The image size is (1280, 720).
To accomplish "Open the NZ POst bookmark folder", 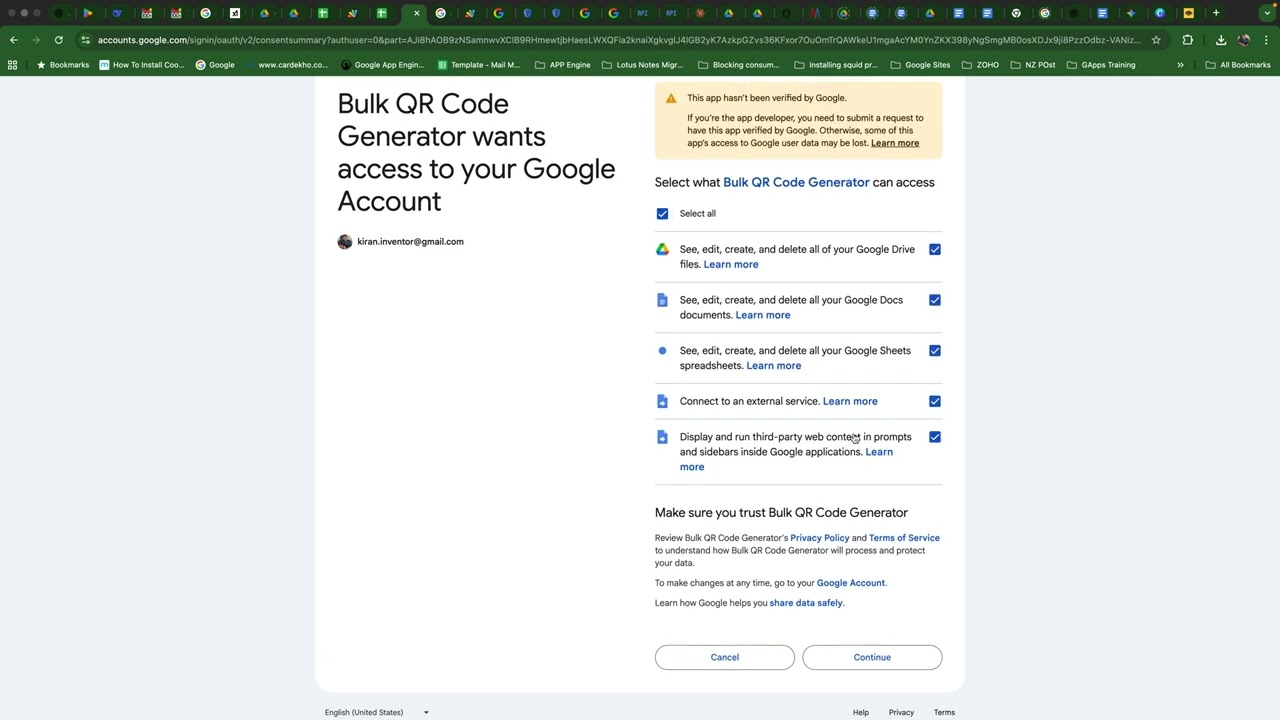I will (x=1032, y=65).
